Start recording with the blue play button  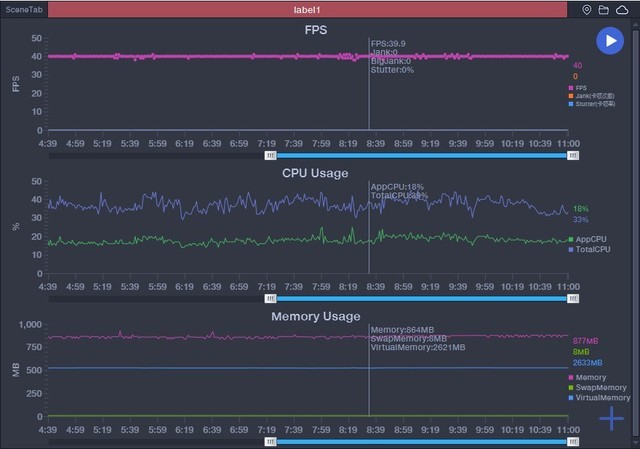coord(610,41)
